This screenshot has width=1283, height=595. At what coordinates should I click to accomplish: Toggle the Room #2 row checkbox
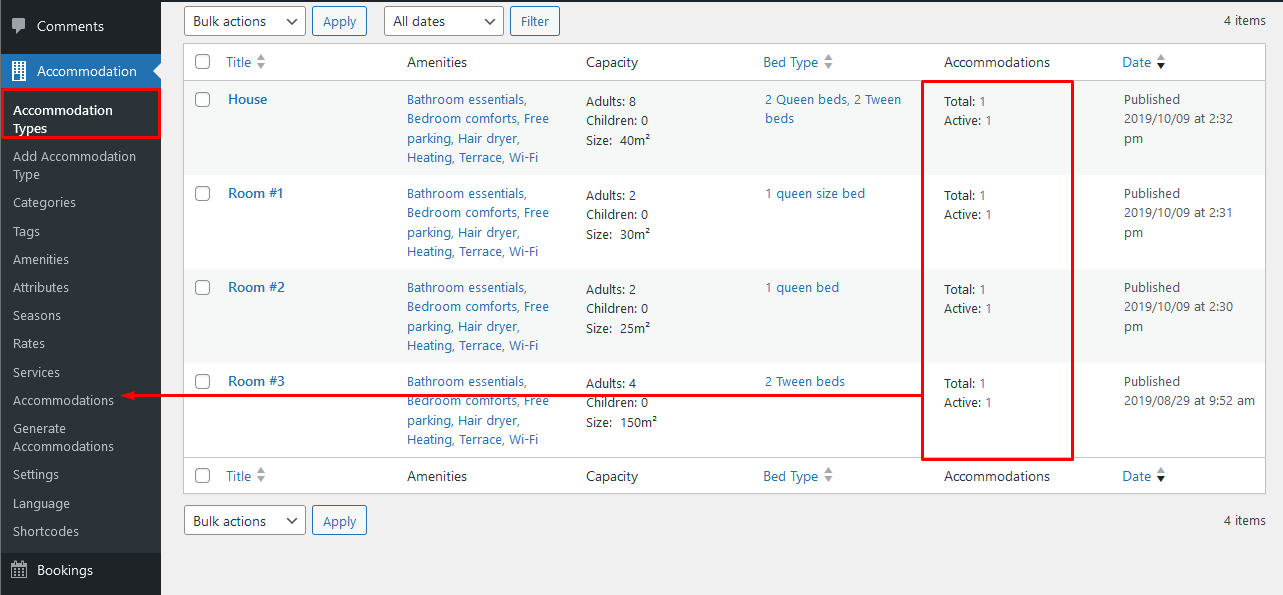click(x=203, y=287)
